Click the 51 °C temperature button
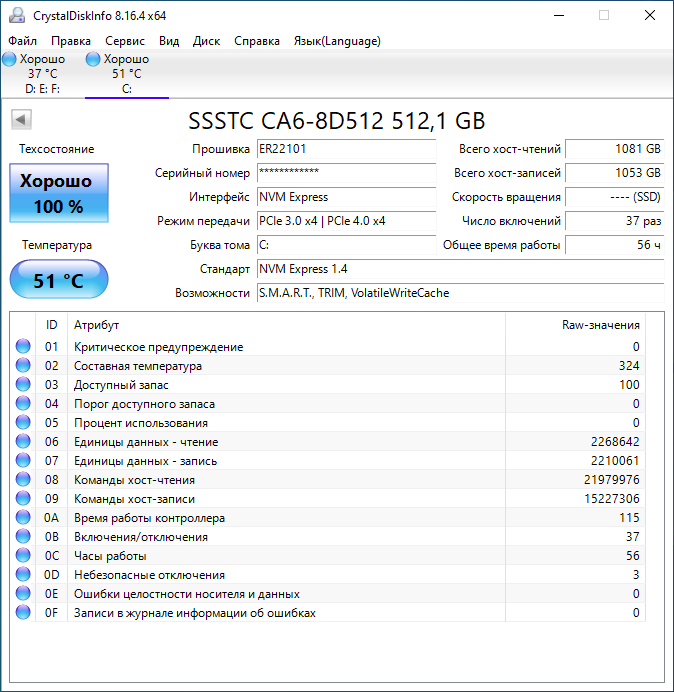Screen dimensions: 674x692 click(x=59, y=279)
